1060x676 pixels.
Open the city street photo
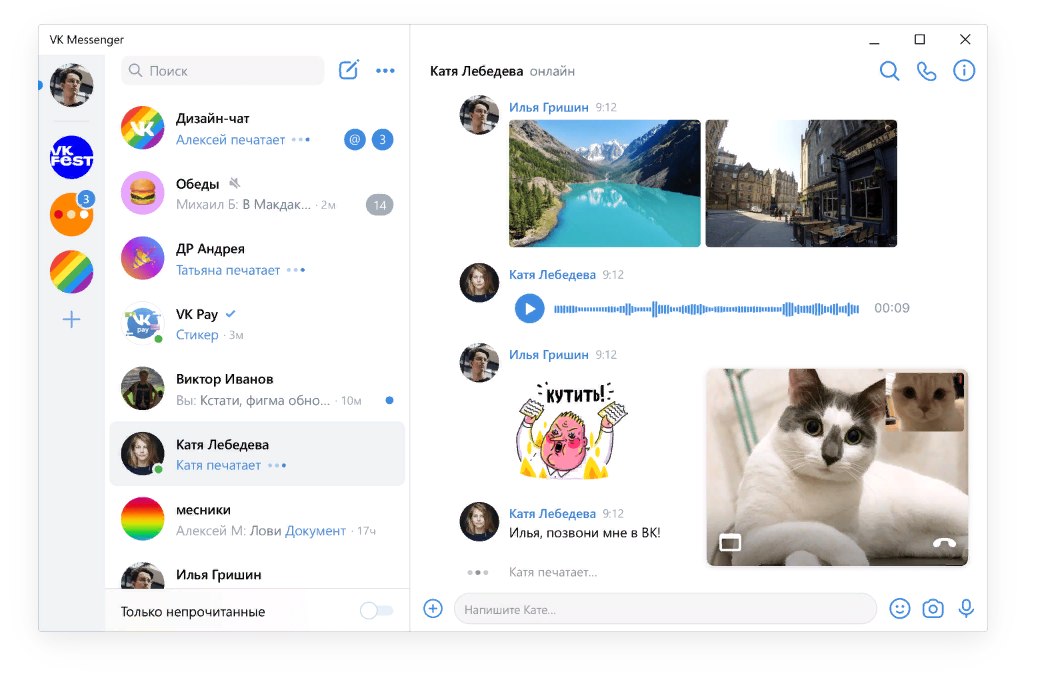coord(801,183)
